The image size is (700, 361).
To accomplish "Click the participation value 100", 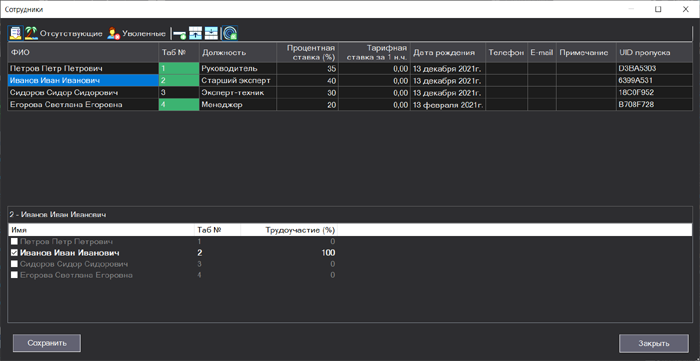I will tap(329, 253).
